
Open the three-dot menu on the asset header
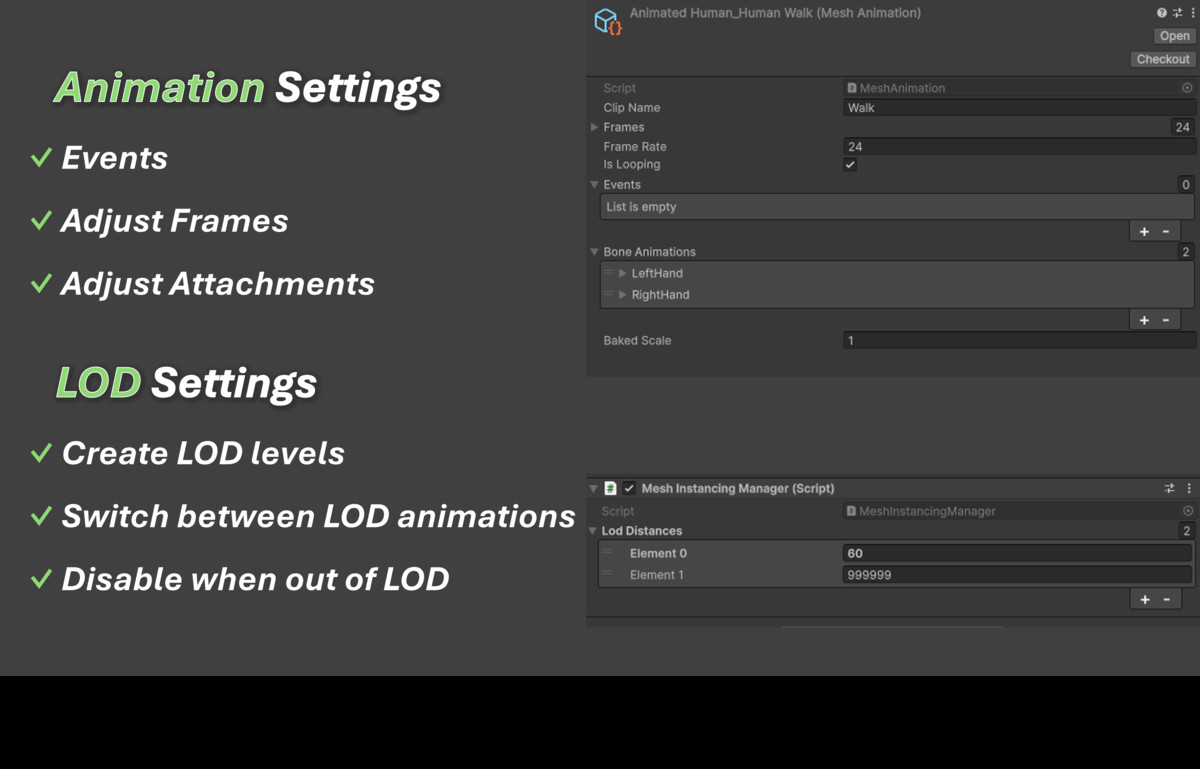[x=1193, y=12]
